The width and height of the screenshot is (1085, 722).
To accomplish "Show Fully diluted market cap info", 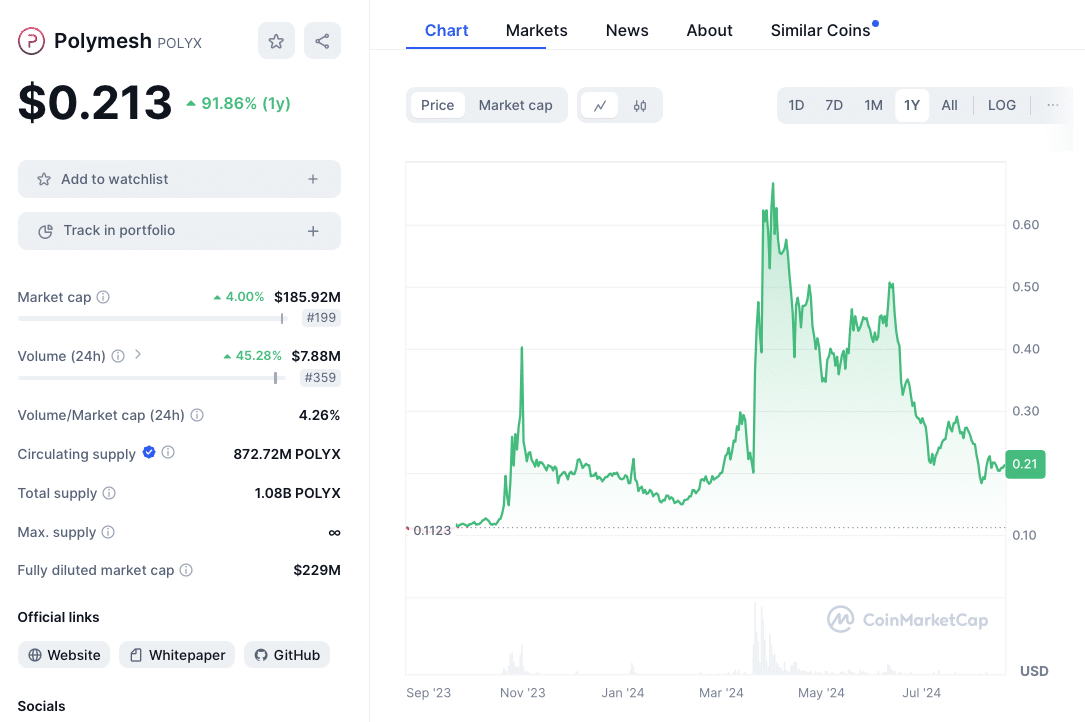I will pos(186,570).
